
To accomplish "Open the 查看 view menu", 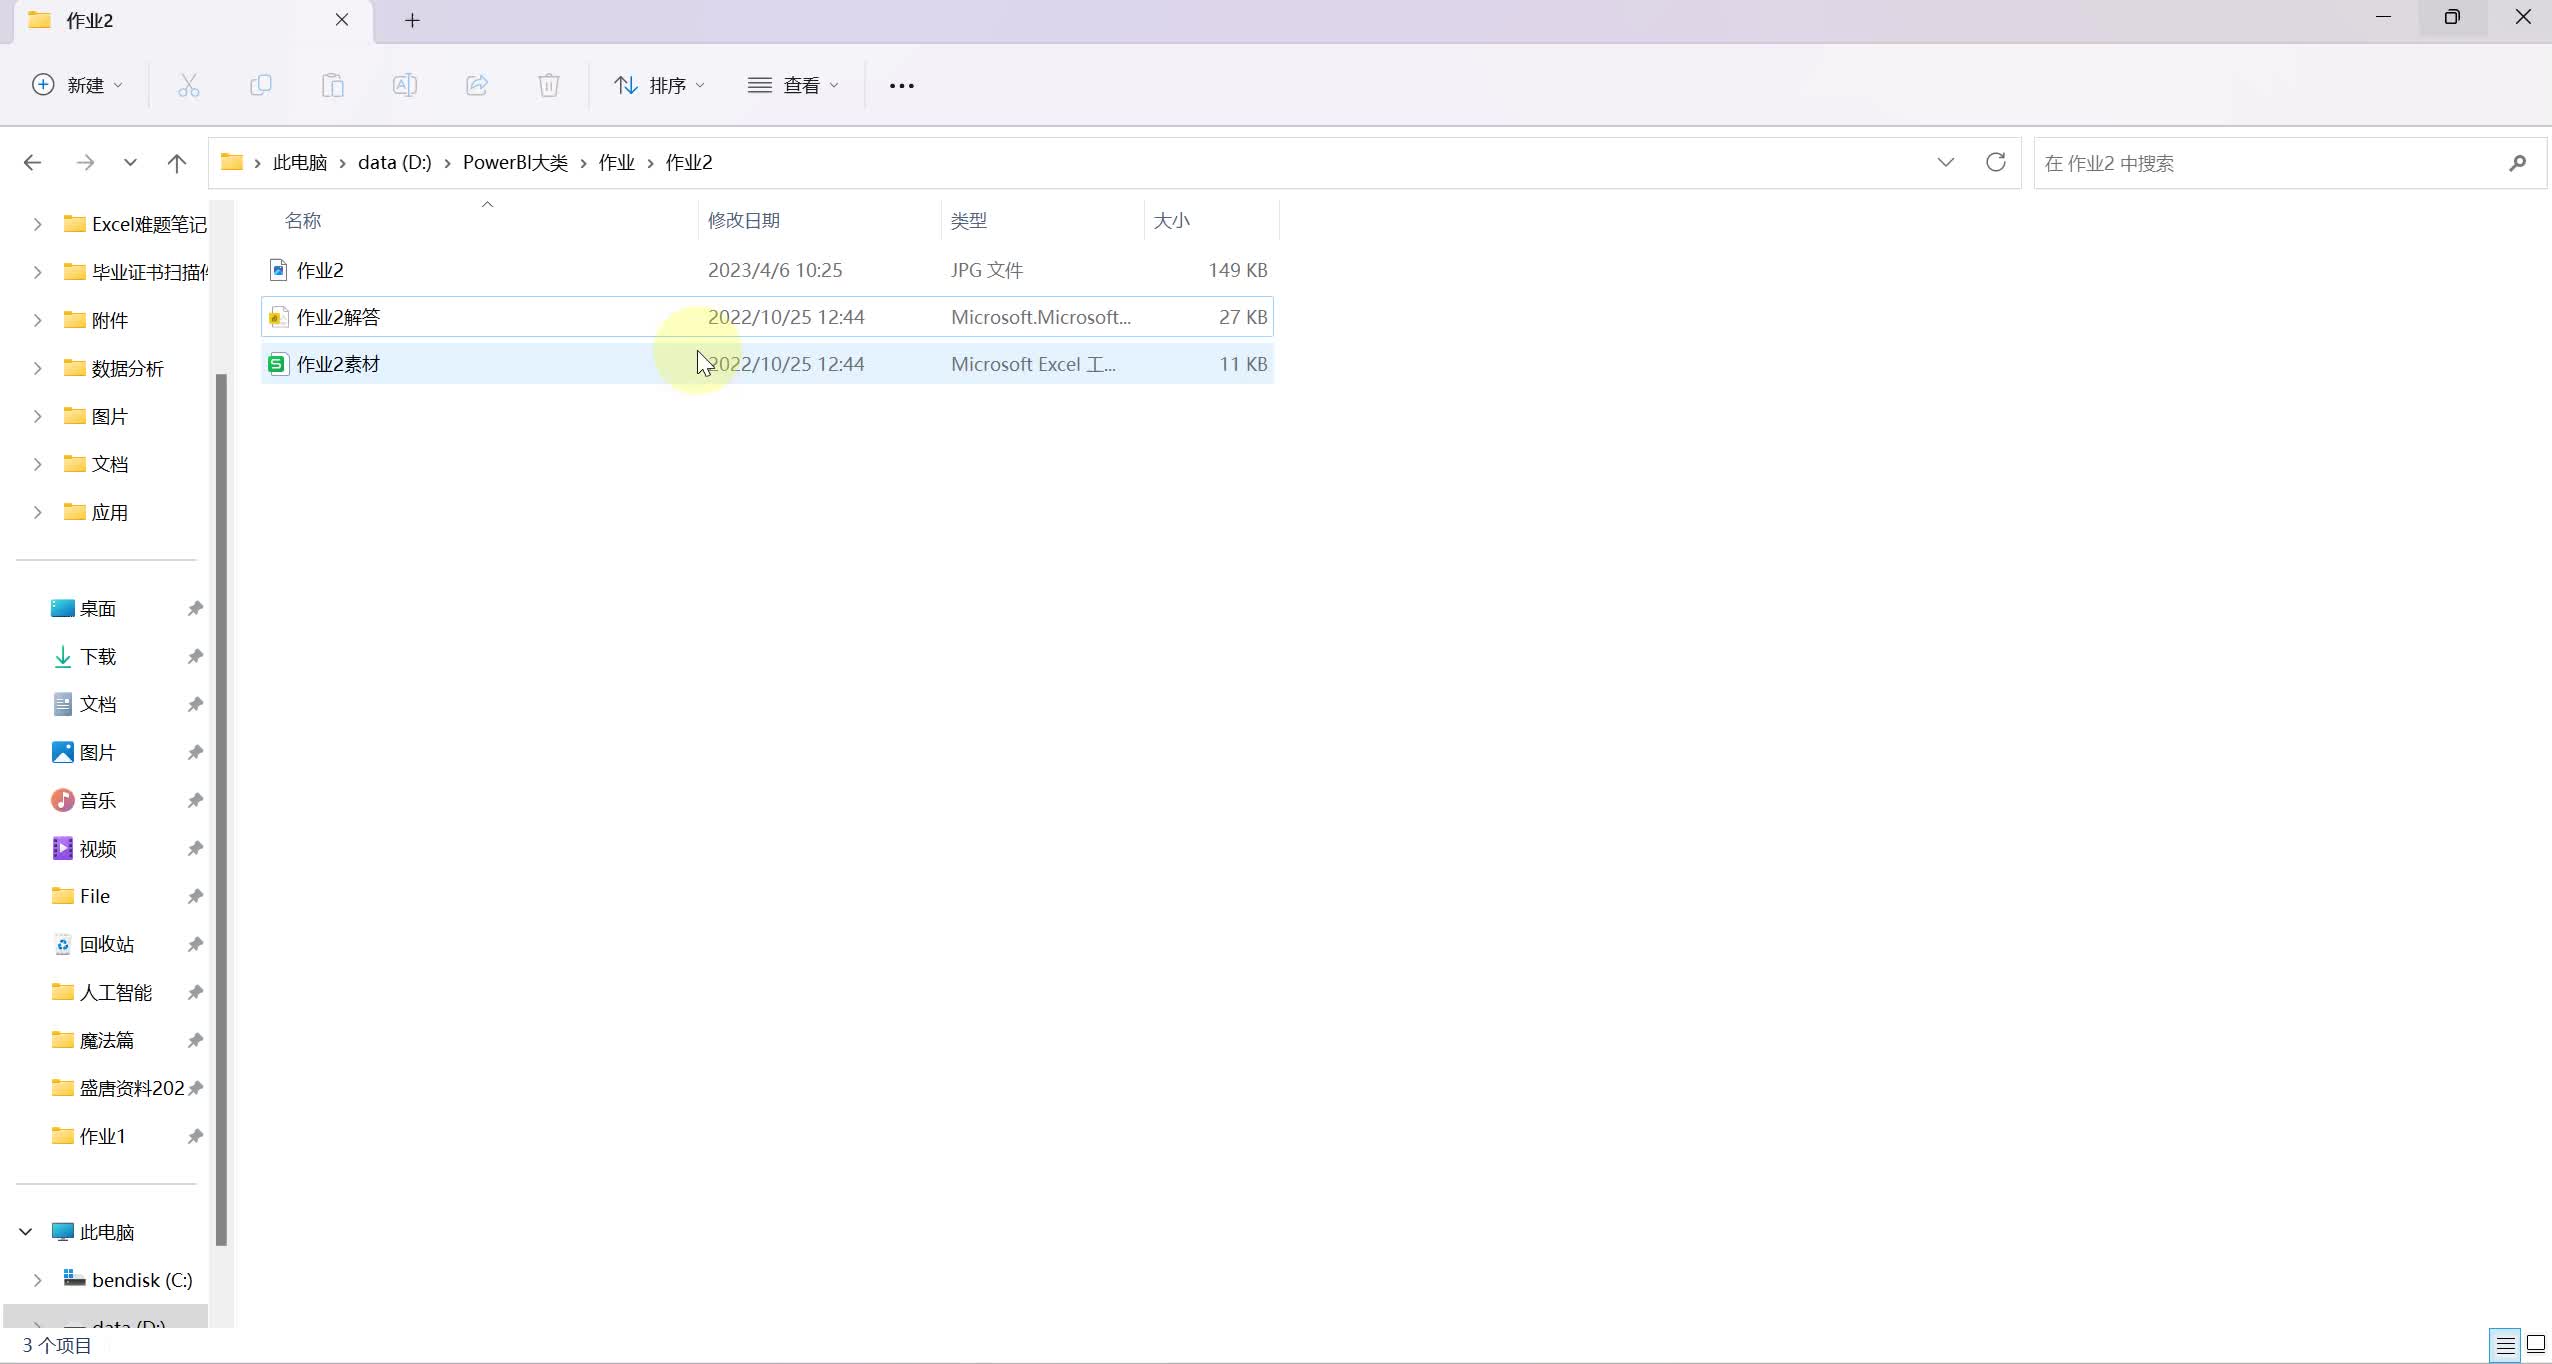I will coord(793,85).
